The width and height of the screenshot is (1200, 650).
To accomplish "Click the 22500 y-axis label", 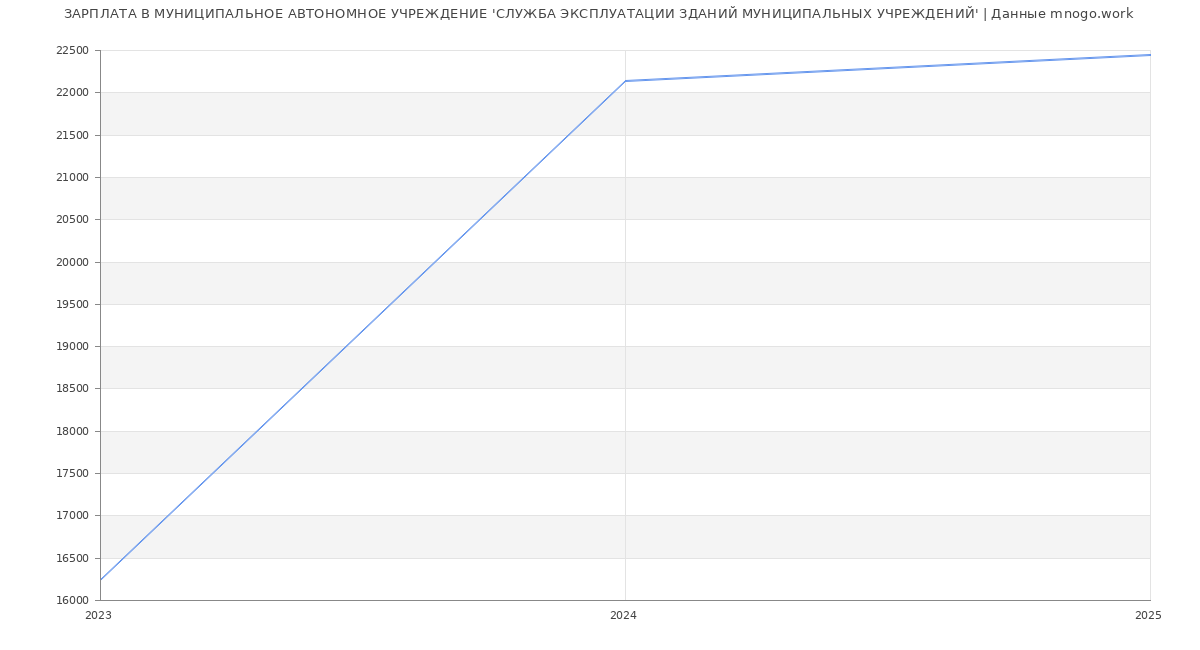I will 72,51.
